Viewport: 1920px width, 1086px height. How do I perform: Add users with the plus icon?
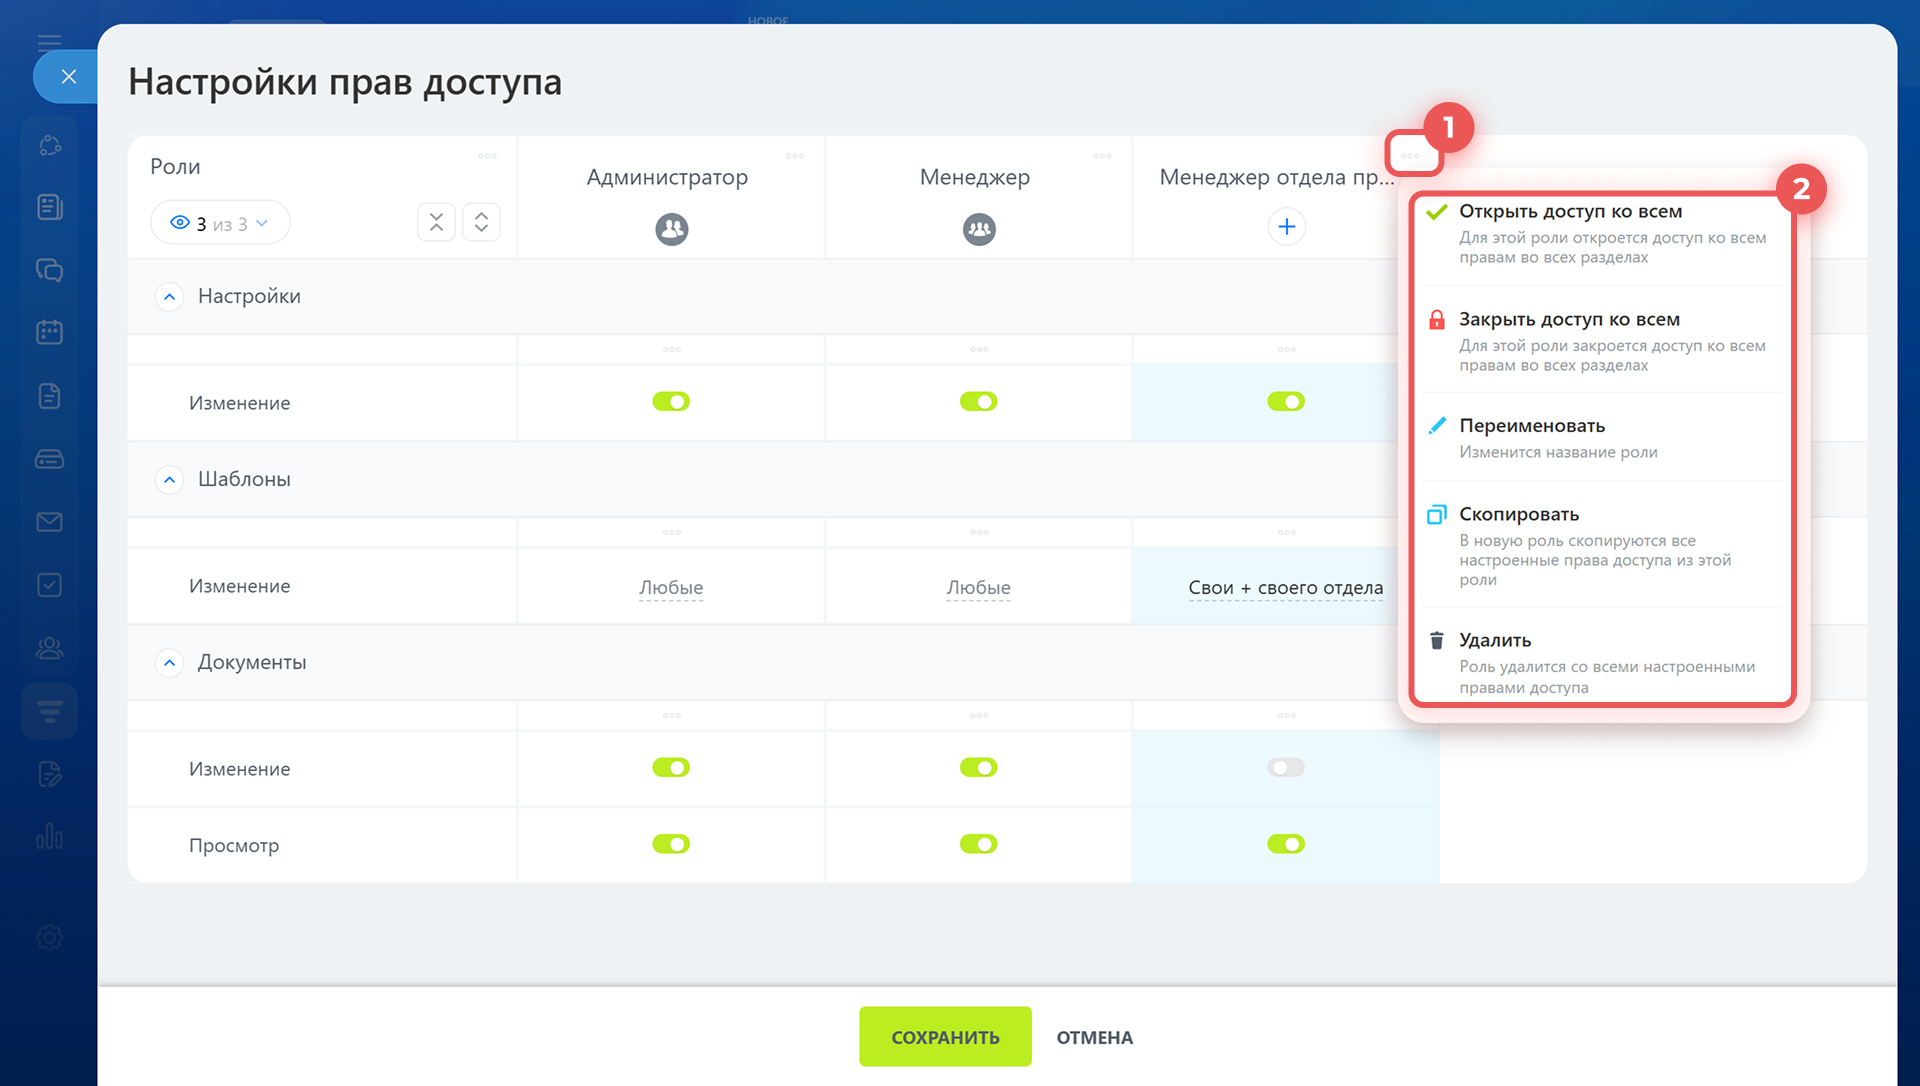coord(1286,227)
